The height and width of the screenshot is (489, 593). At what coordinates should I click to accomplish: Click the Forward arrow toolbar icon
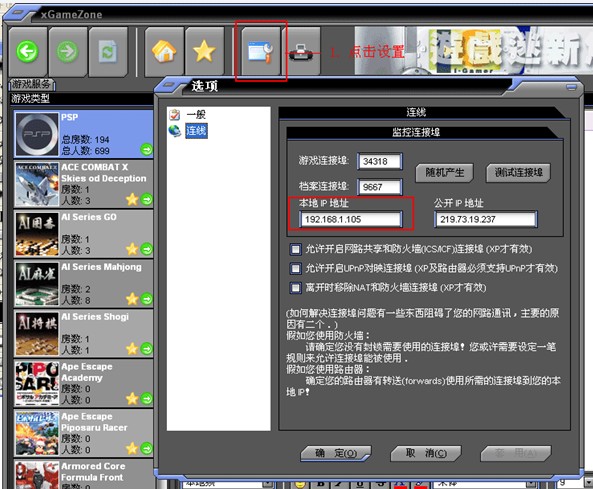67,51
